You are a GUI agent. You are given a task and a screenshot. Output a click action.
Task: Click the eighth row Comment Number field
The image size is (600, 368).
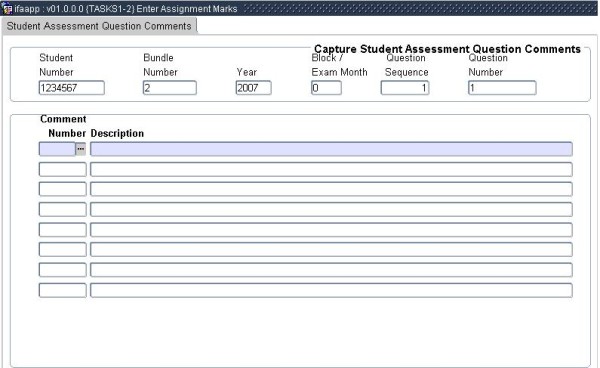tap(63, 290)
